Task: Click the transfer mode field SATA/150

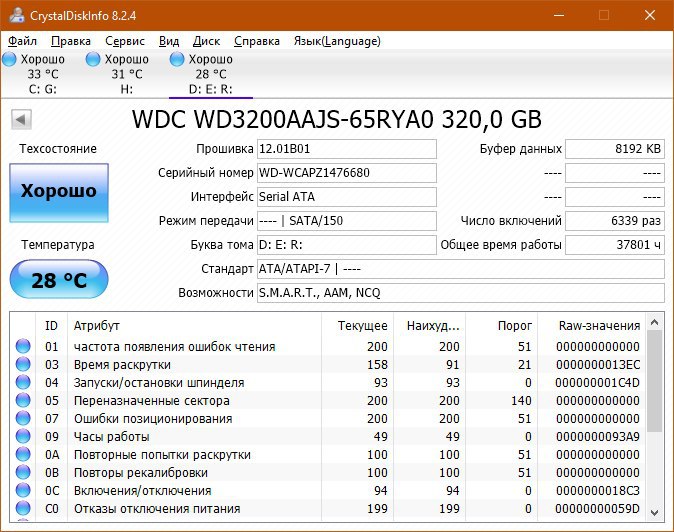Action: [347, 221]
